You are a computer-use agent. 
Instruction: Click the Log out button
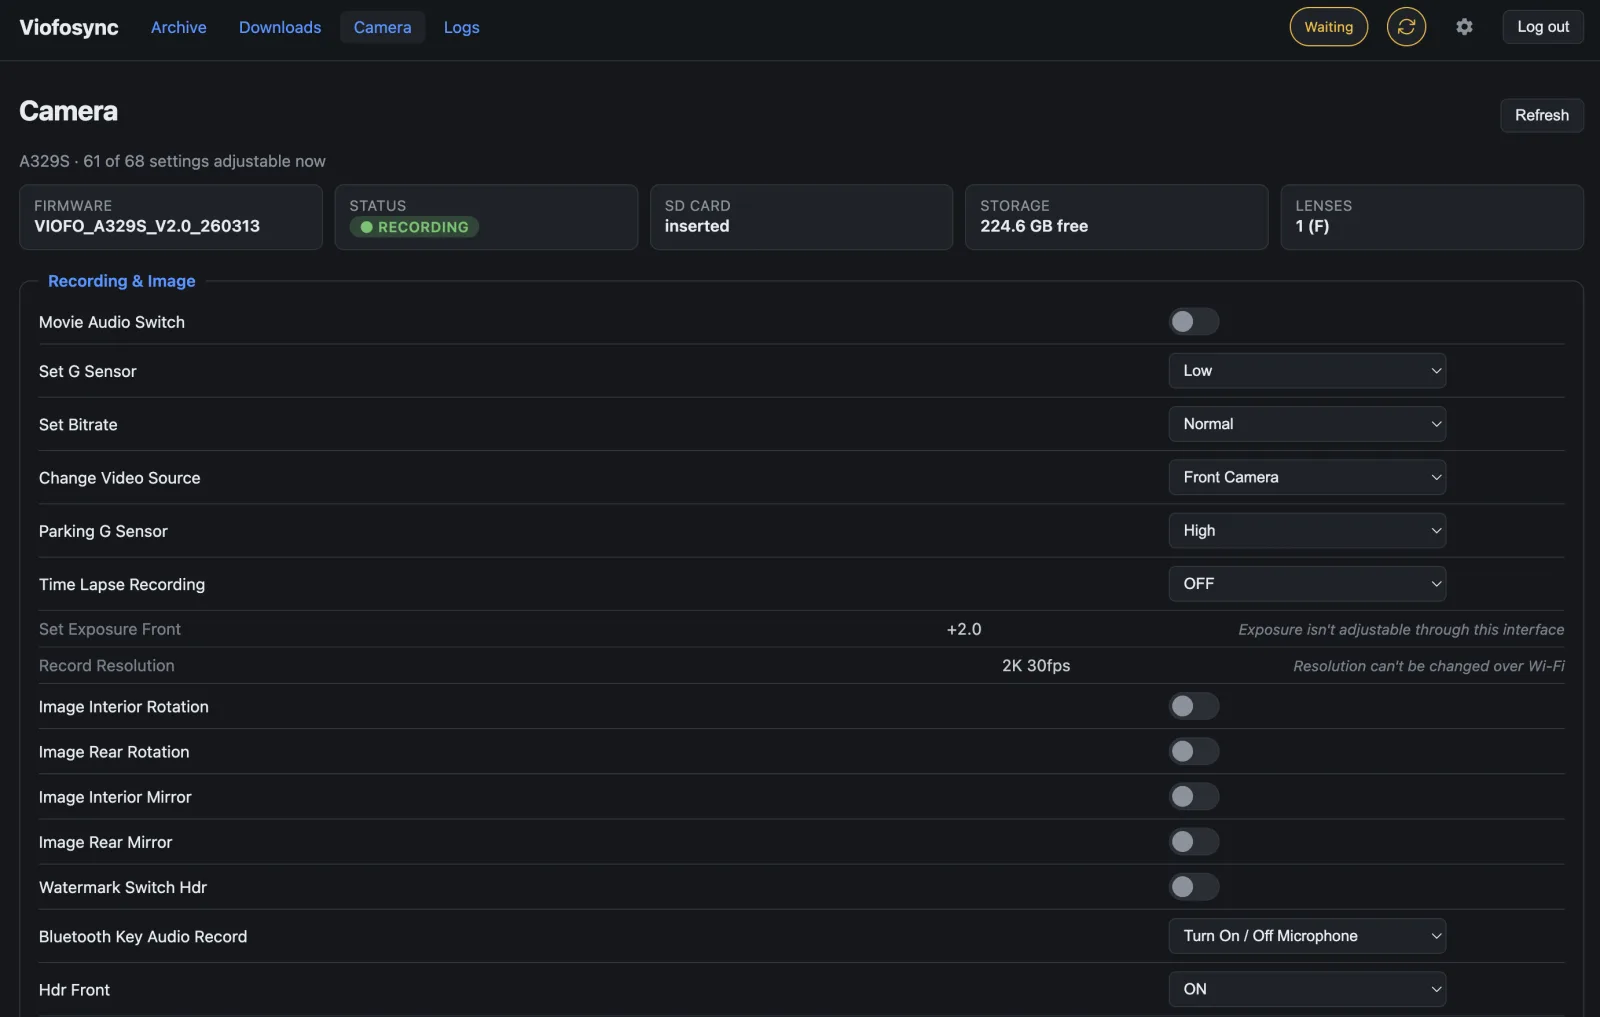click(x=1543, y=27)
